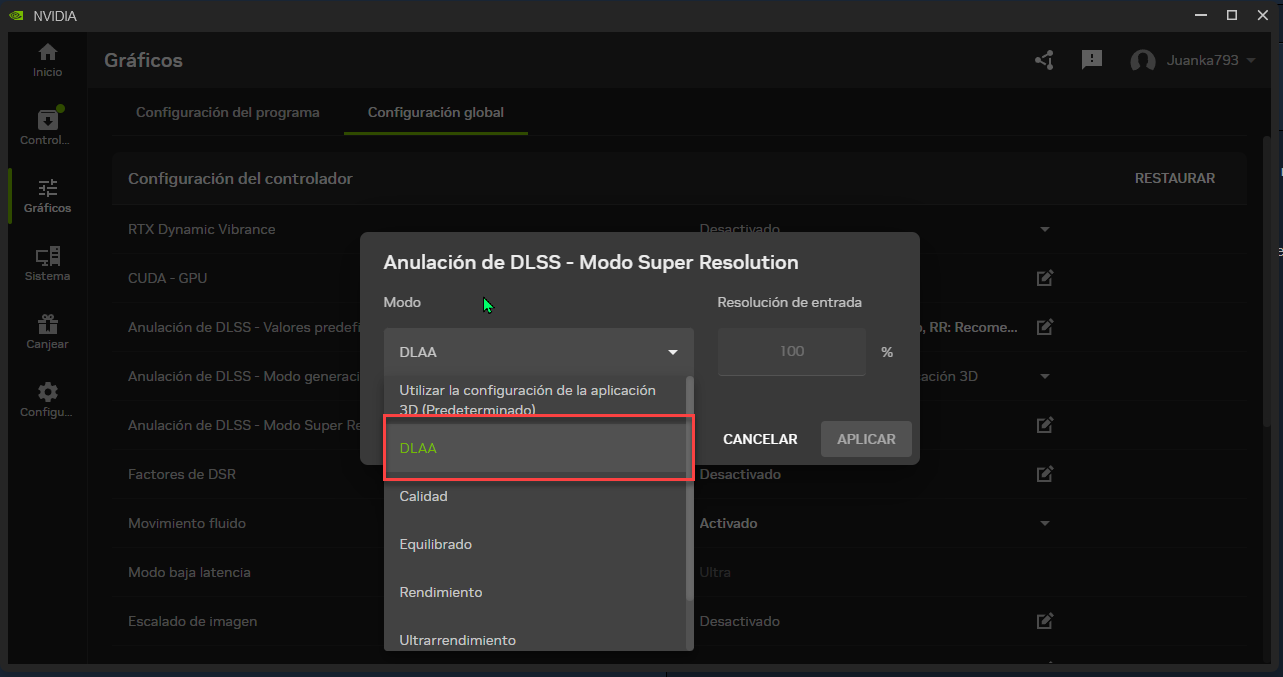Screen dimensions: 1283x677
Task: Select the Calidad mode option
Action: coord(535,496)
